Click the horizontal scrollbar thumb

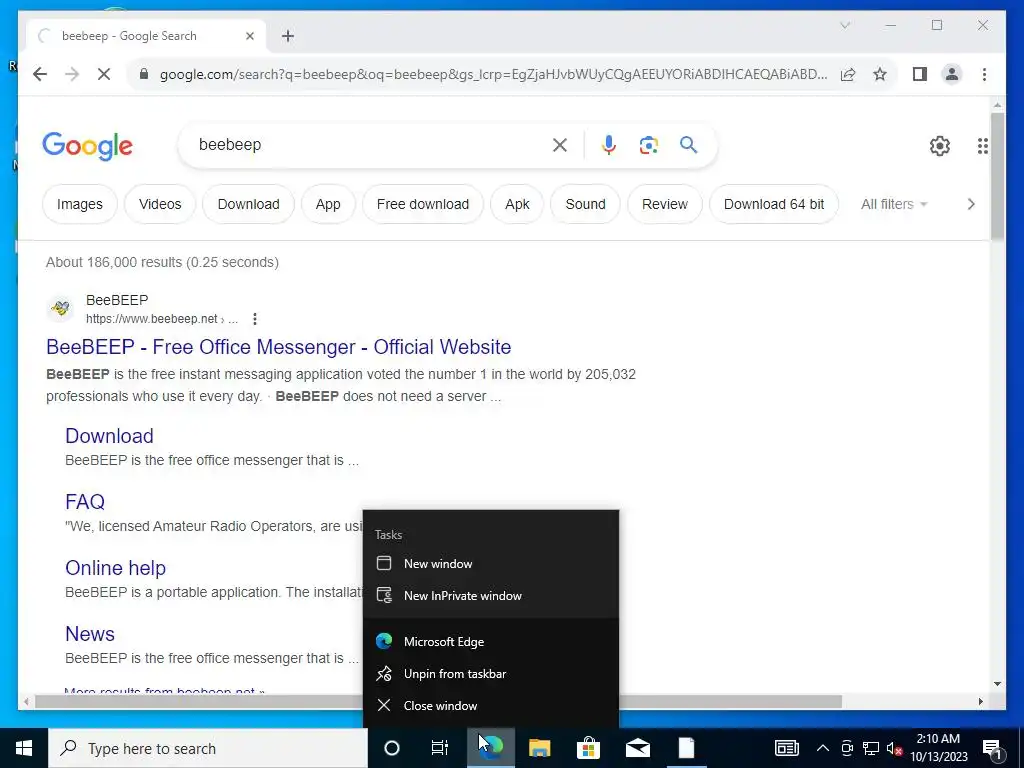(438, 702)
